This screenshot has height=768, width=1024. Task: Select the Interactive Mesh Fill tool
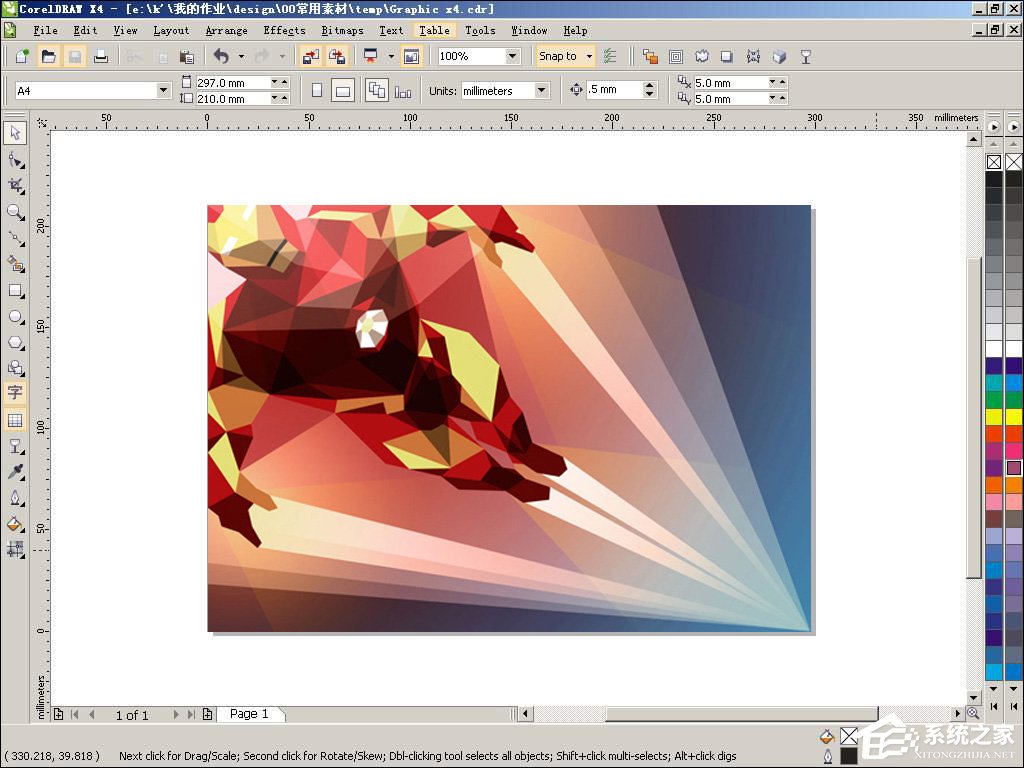coord(15,549)
